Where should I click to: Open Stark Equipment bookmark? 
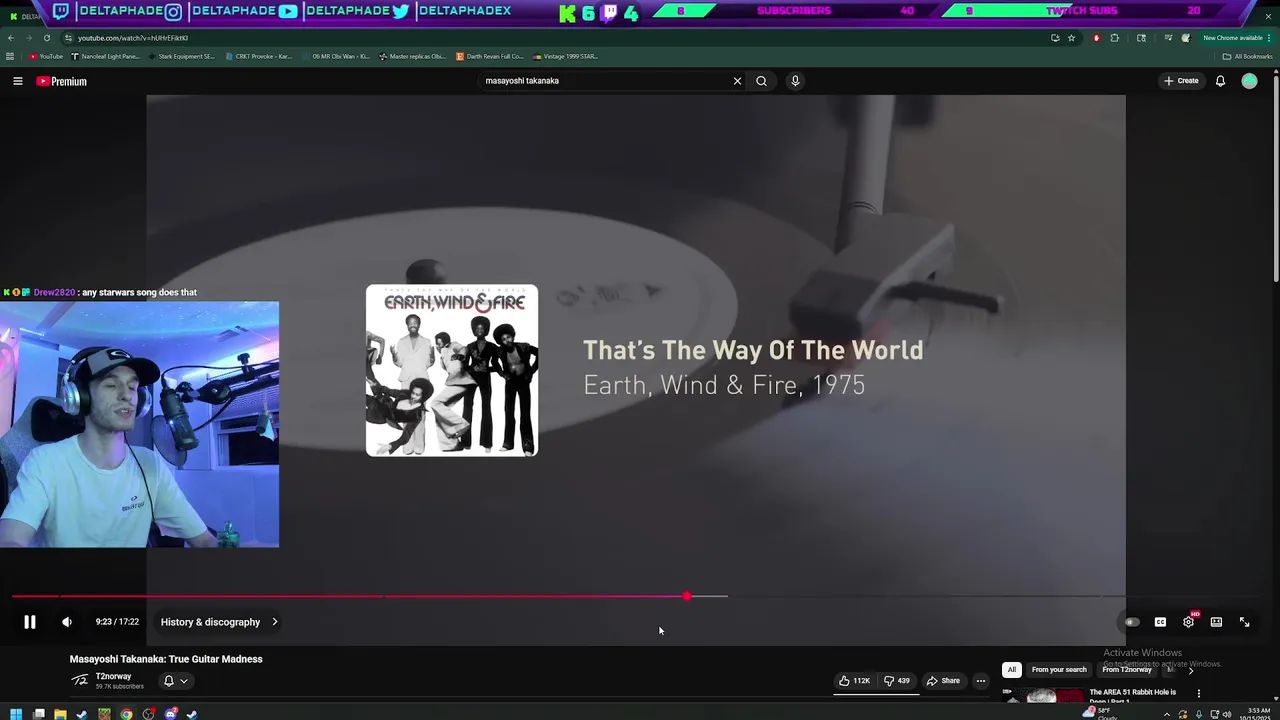[x=181, y=56]
